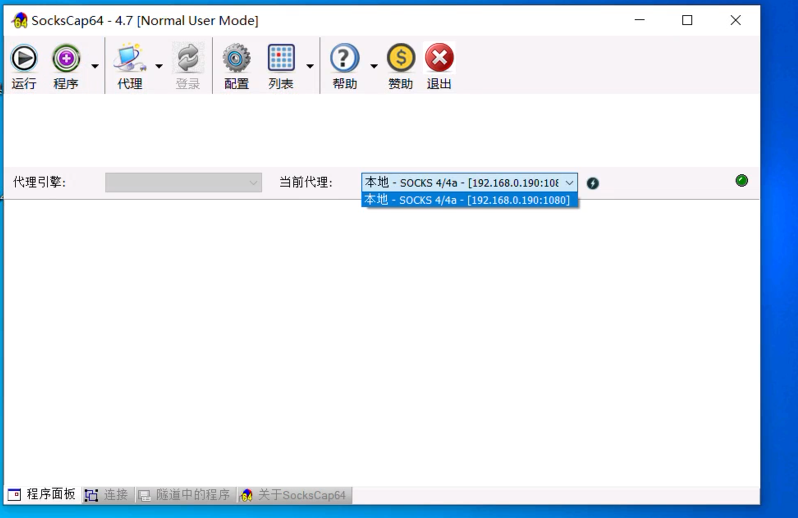Open the 代理 (Proxy) toolbar icon
The width and height of the screenshot is (798, 518).
(130, 58)
